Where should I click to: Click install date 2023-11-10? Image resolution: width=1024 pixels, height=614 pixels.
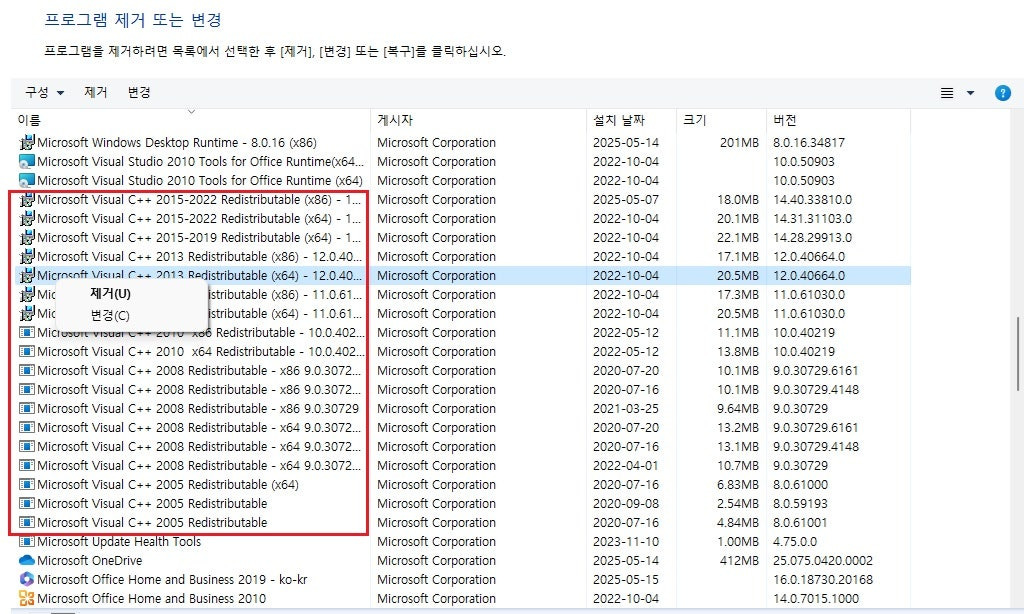coord(626,541)
